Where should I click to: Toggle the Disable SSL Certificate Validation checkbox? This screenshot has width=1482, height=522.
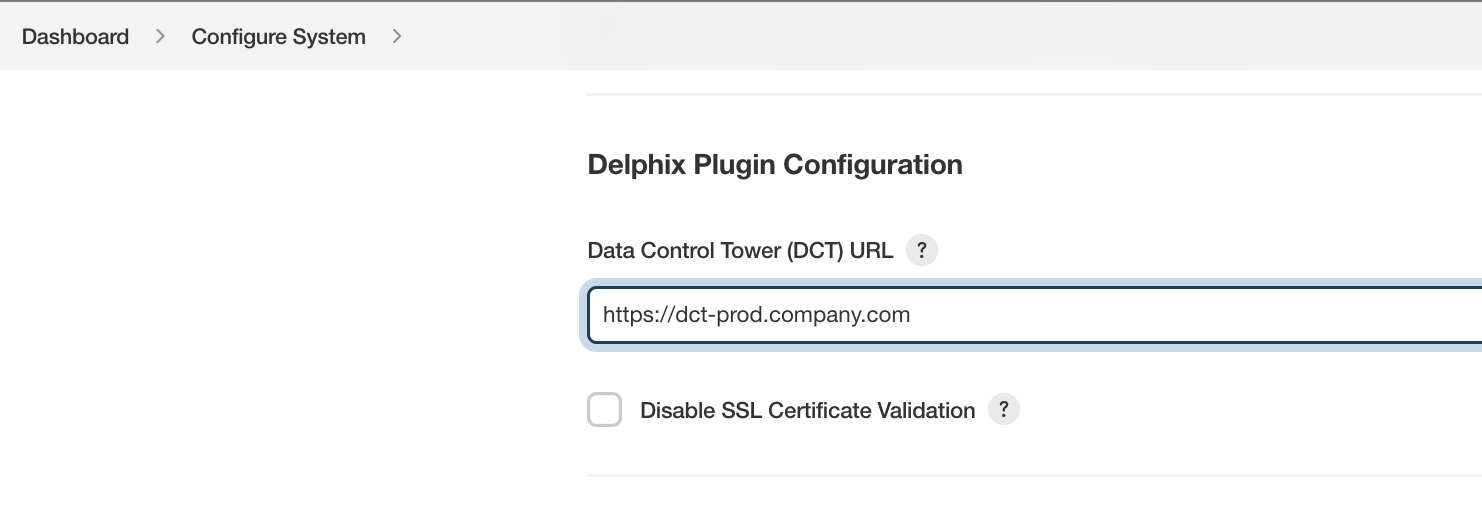(604, 410)
